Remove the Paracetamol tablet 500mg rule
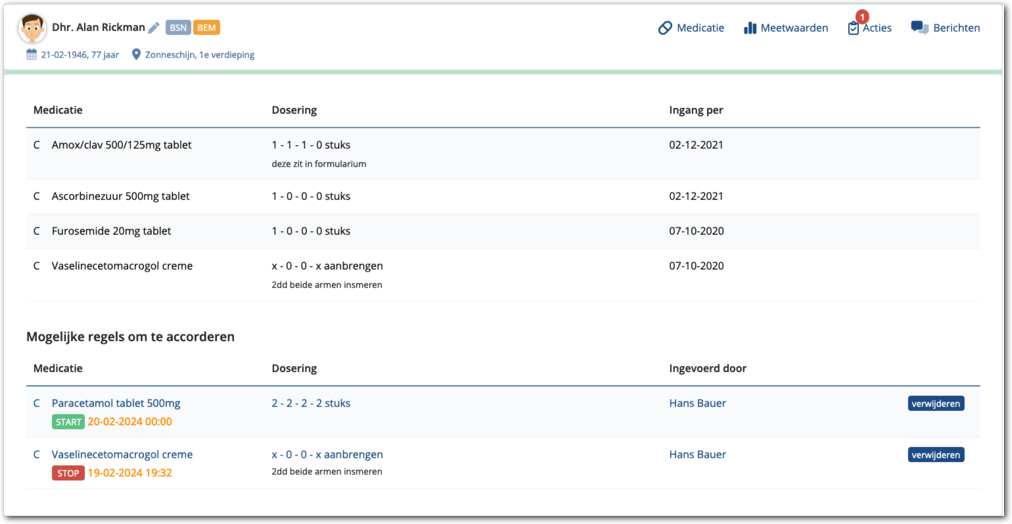 [936, 404]
